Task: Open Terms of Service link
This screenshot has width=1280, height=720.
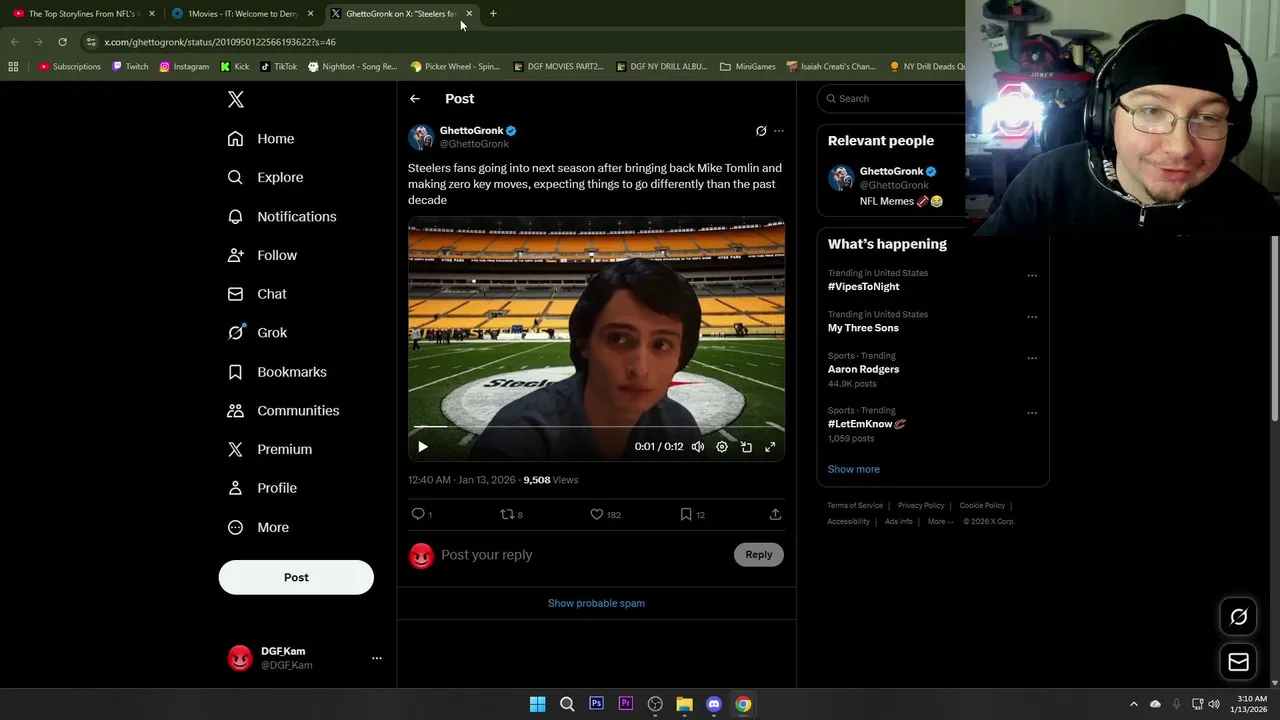Action: (x=855, y=506)
